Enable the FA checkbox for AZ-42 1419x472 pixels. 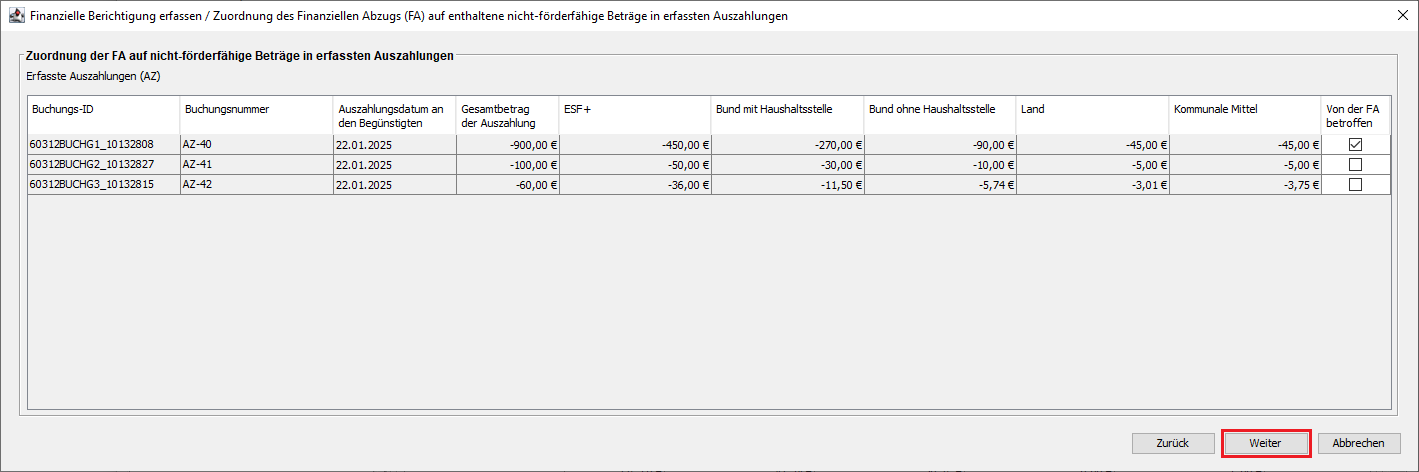pyautogui.click(x=1355, y=184)
